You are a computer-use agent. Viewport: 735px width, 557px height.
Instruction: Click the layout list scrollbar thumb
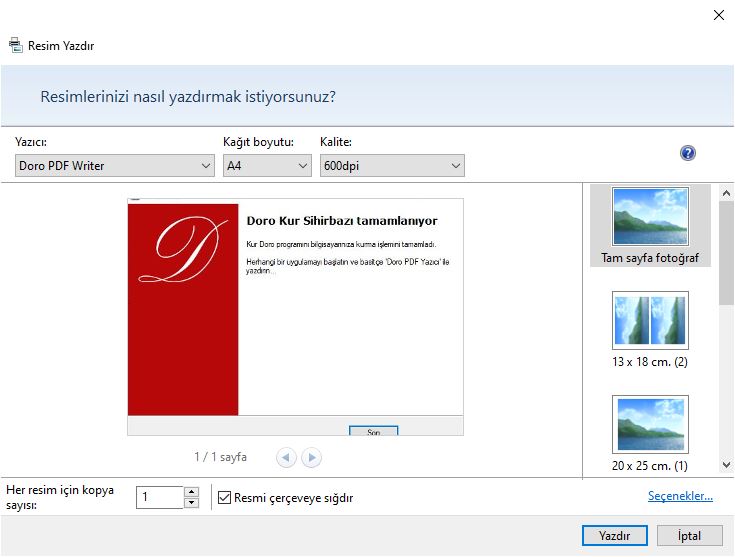[x=726, y=253]
